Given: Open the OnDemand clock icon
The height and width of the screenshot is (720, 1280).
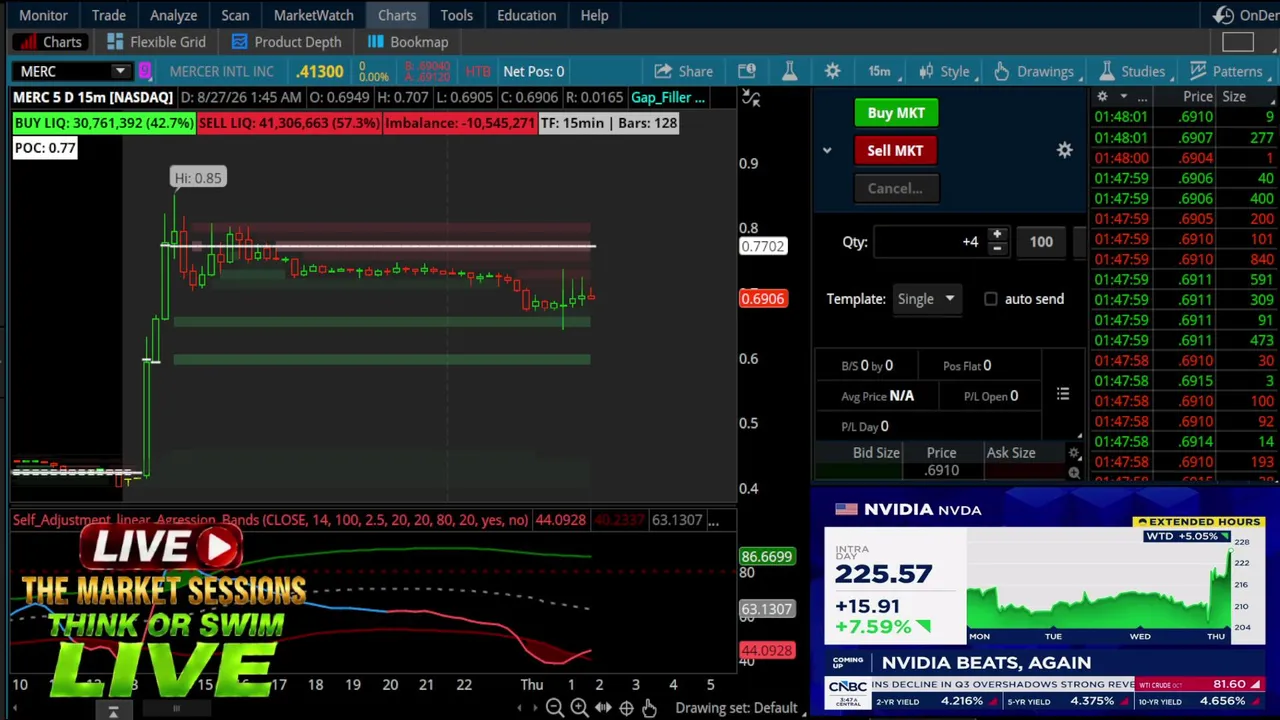Looking at the screenshot, I should (x=1223, y=15).
